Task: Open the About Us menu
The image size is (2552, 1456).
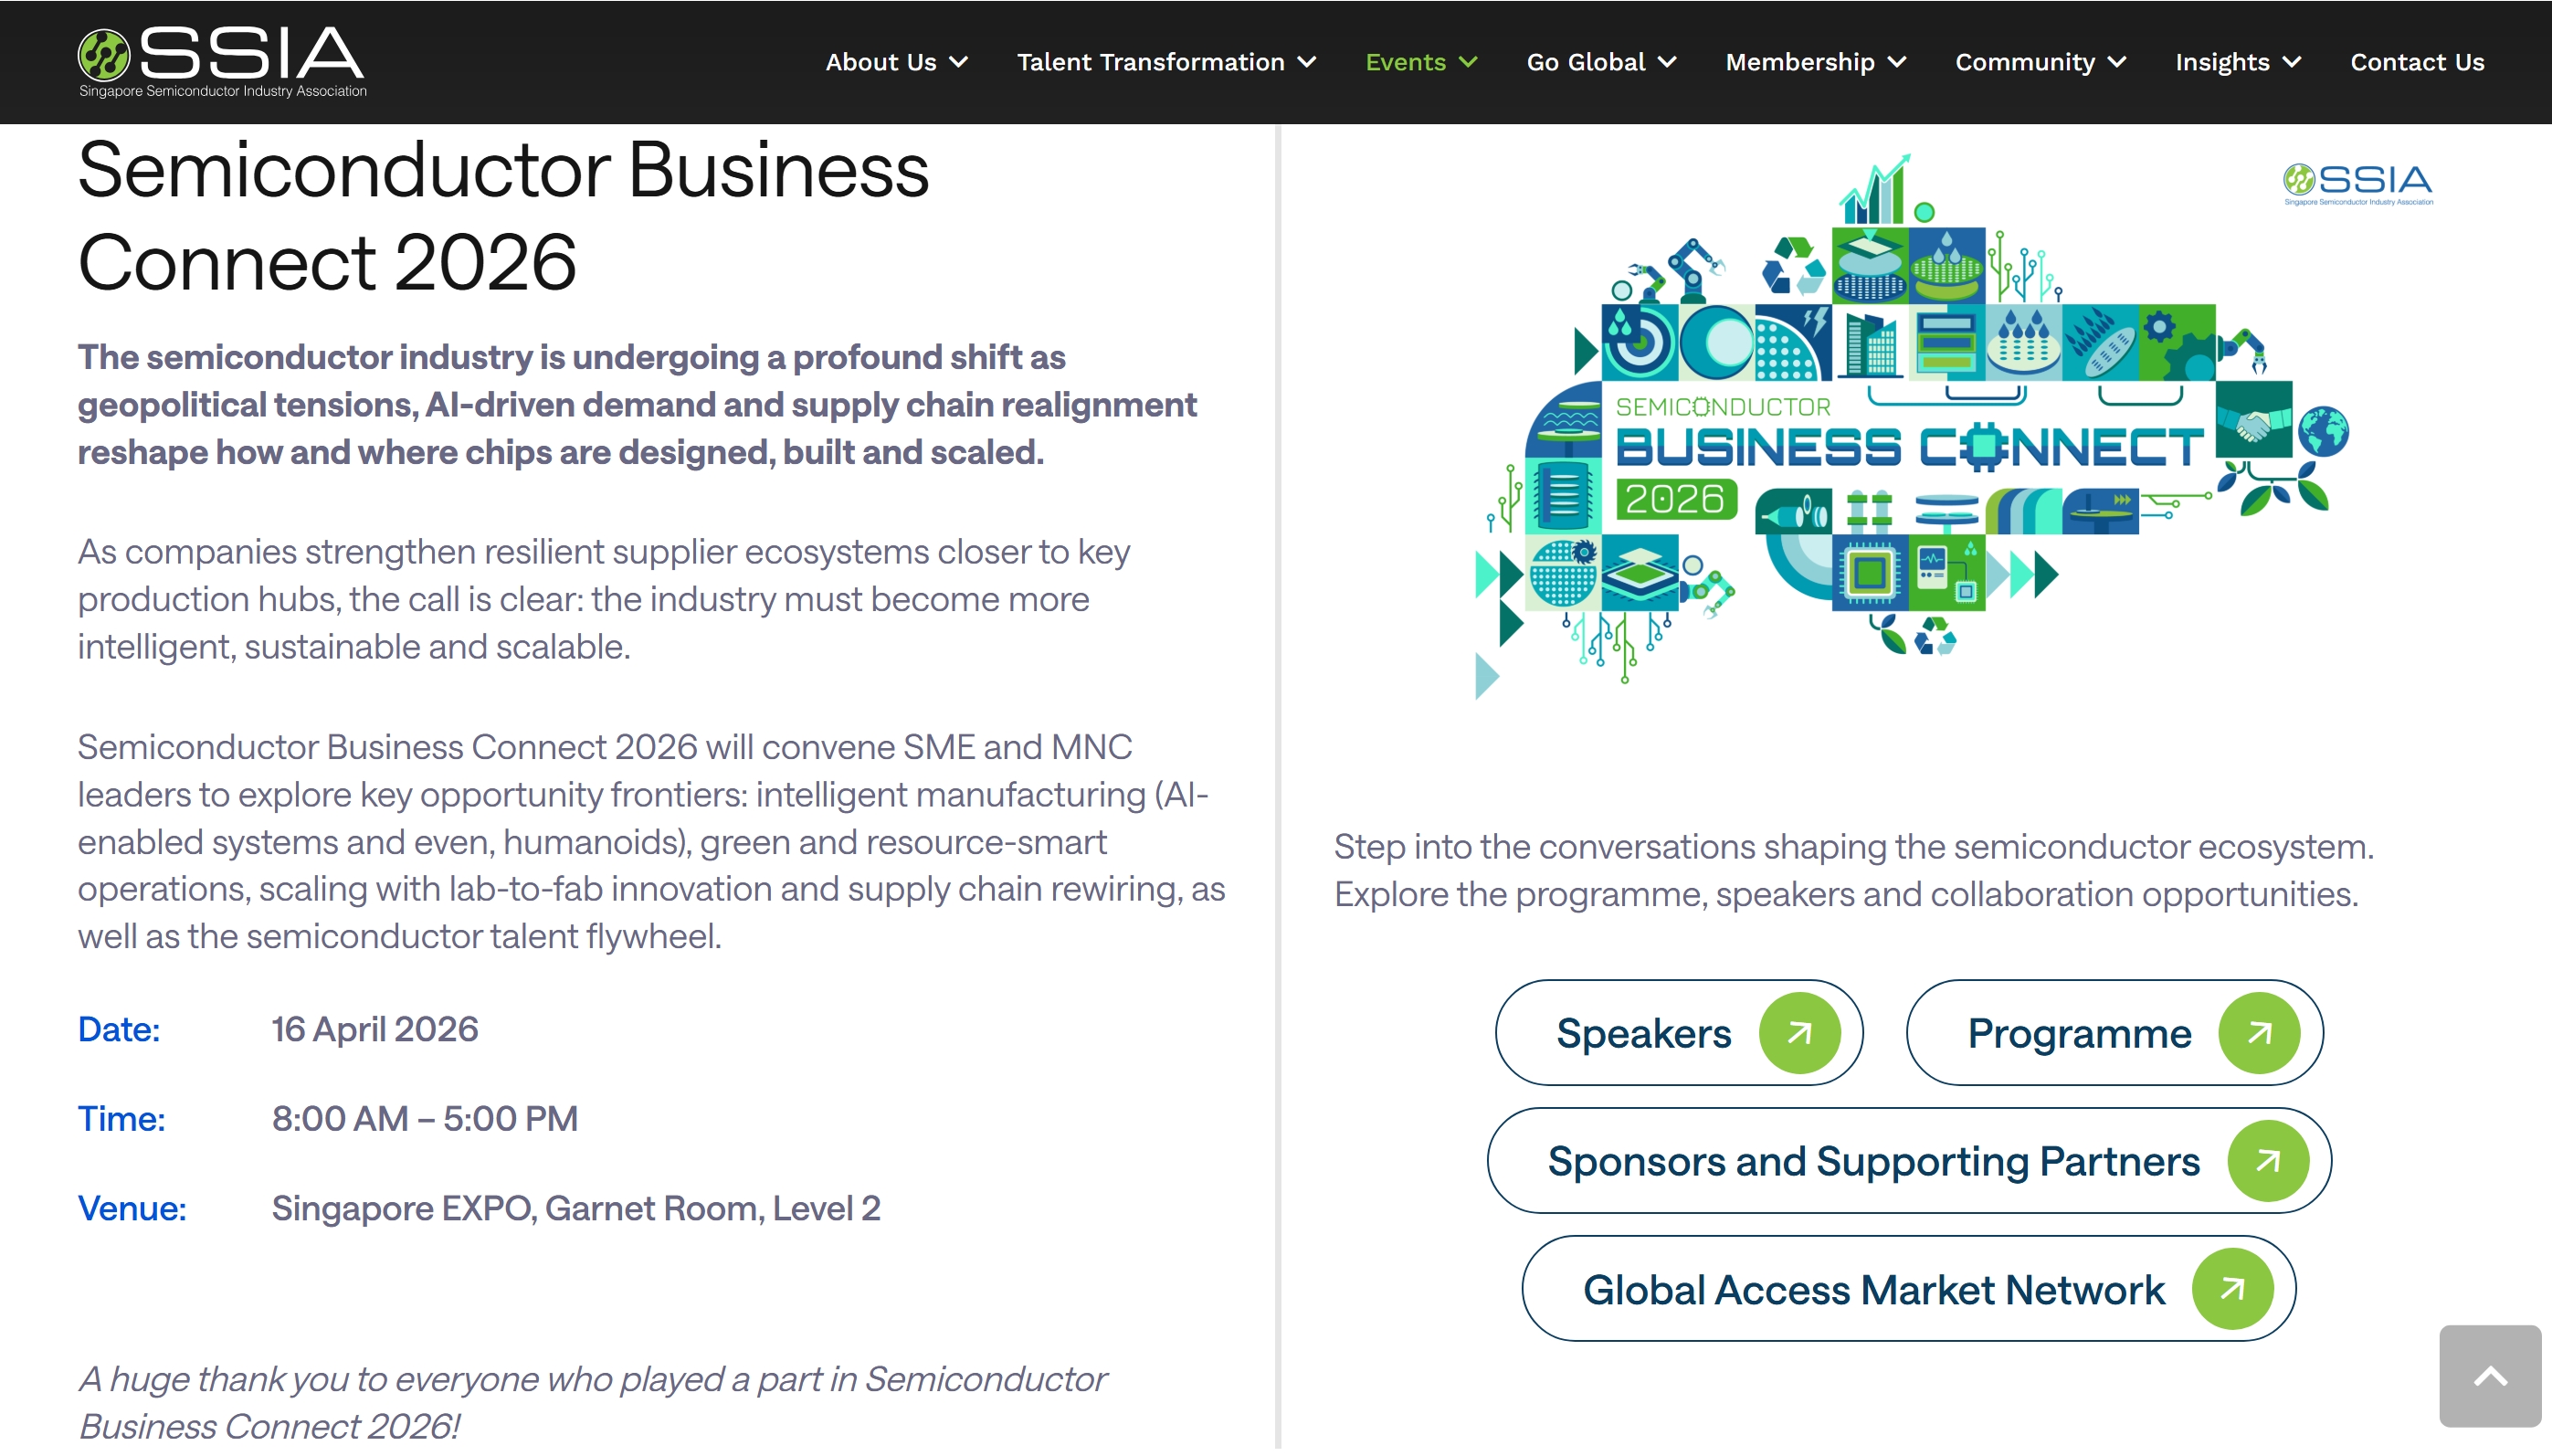Action: (881, 62)
